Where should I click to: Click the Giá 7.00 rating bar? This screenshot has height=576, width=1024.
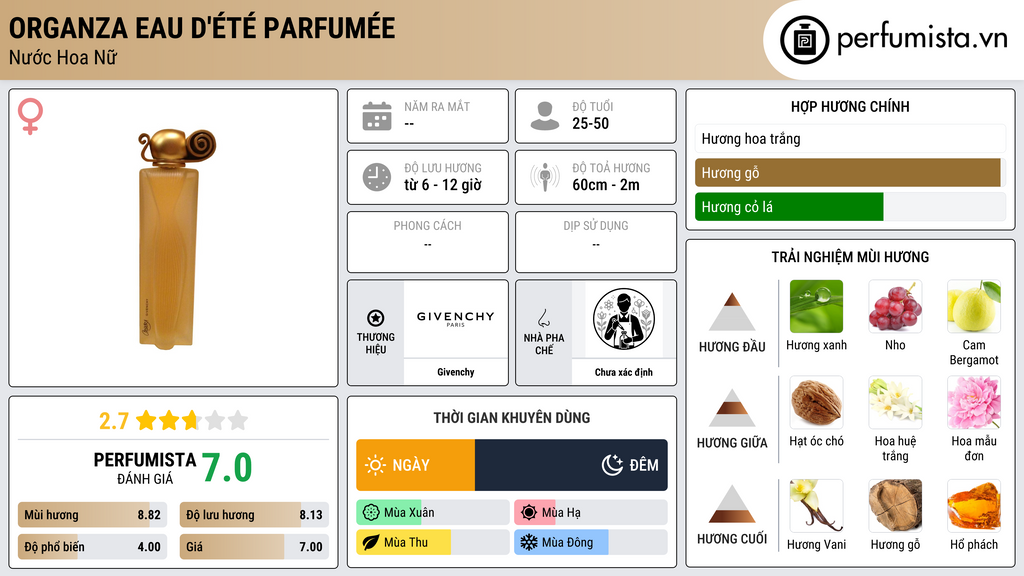coord(254,547)
